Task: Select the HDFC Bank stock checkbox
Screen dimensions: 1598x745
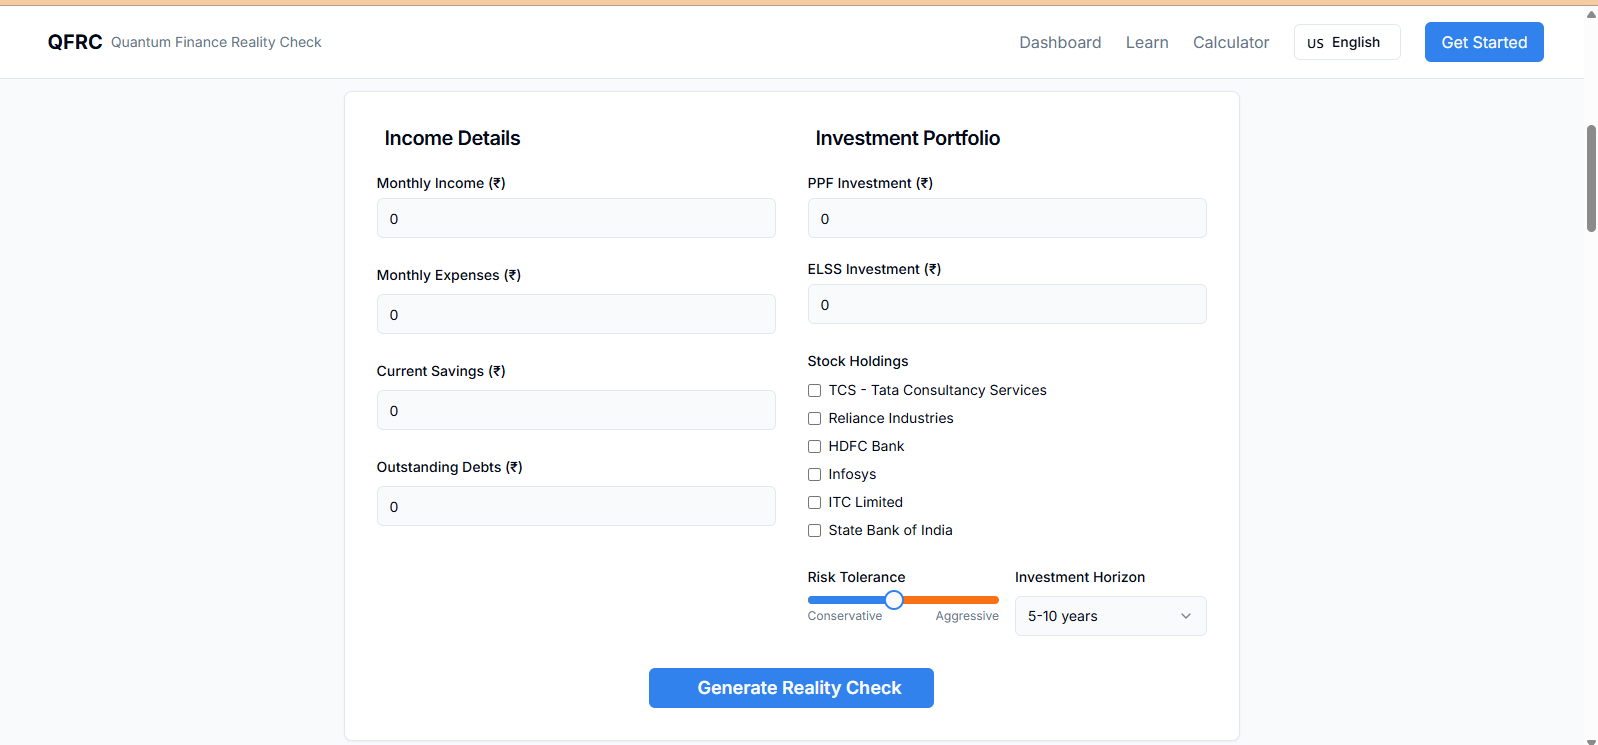Action: coord(815,447)
